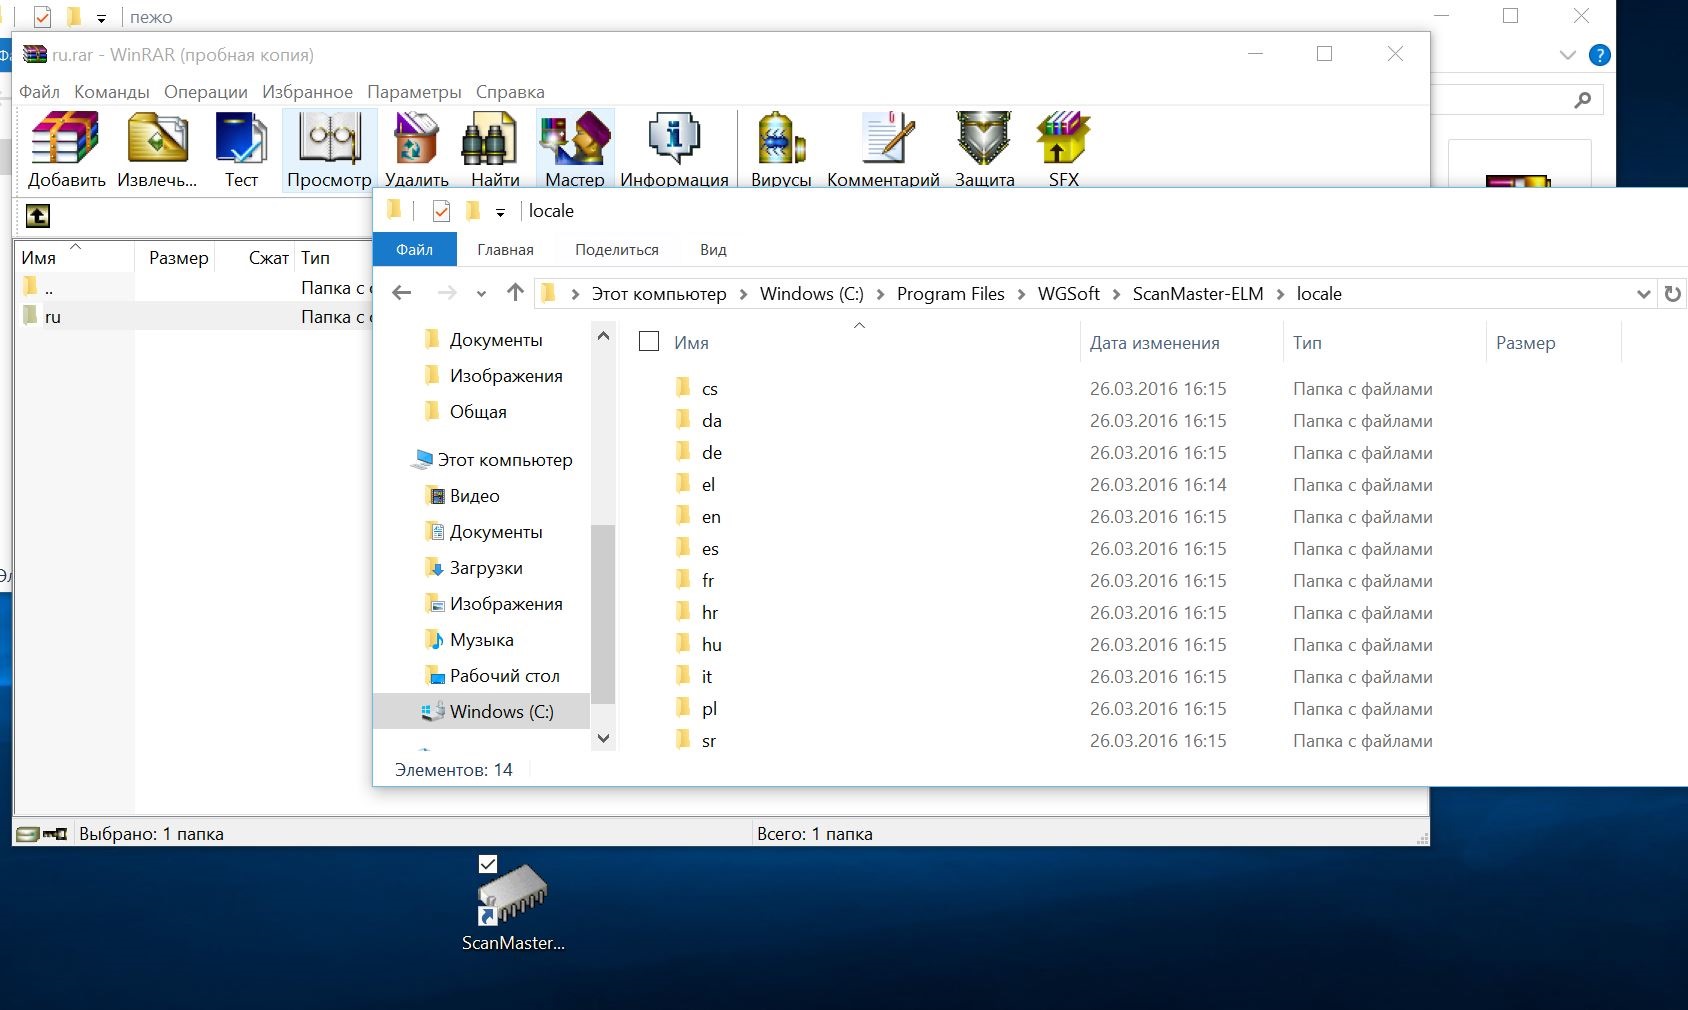The width and height of the screenshot is (1688, 1010).
Task: Expand the address bar history dropdown
Action: pos(1643,294)
